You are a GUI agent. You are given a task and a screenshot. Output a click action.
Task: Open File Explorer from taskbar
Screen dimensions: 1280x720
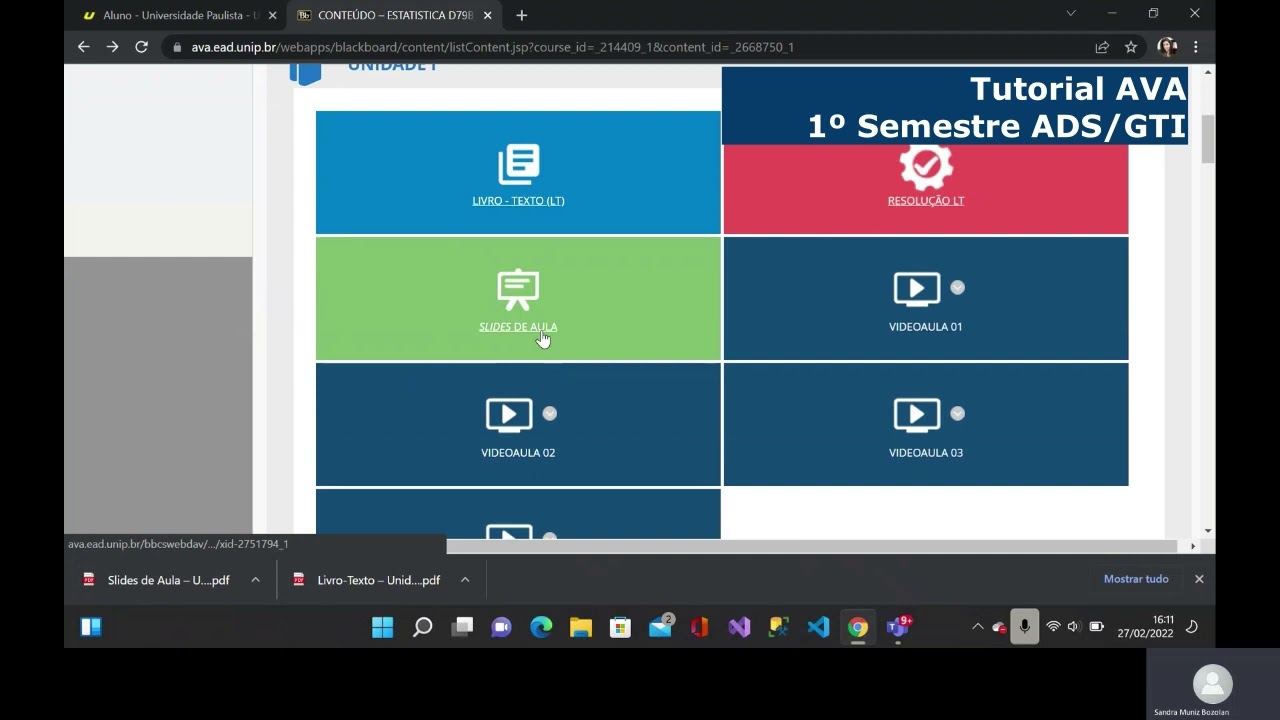pos(581,627)
